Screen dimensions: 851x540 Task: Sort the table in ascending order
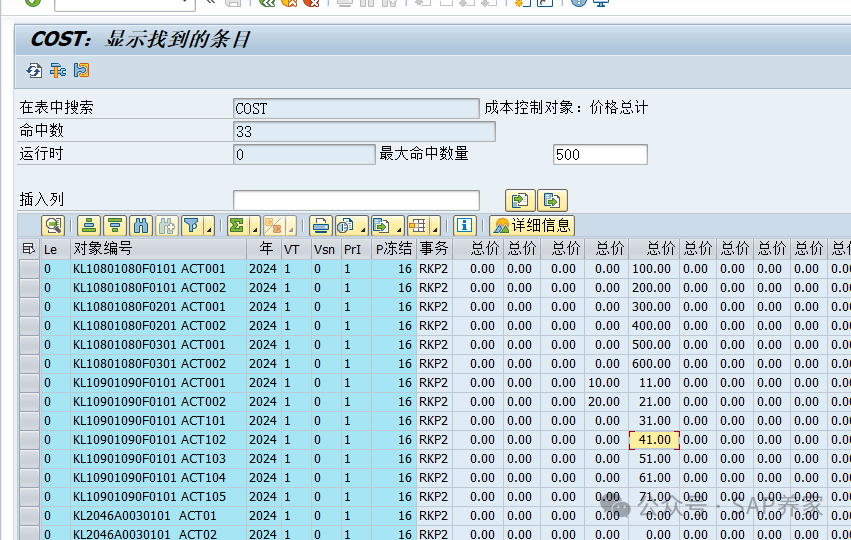90,226
